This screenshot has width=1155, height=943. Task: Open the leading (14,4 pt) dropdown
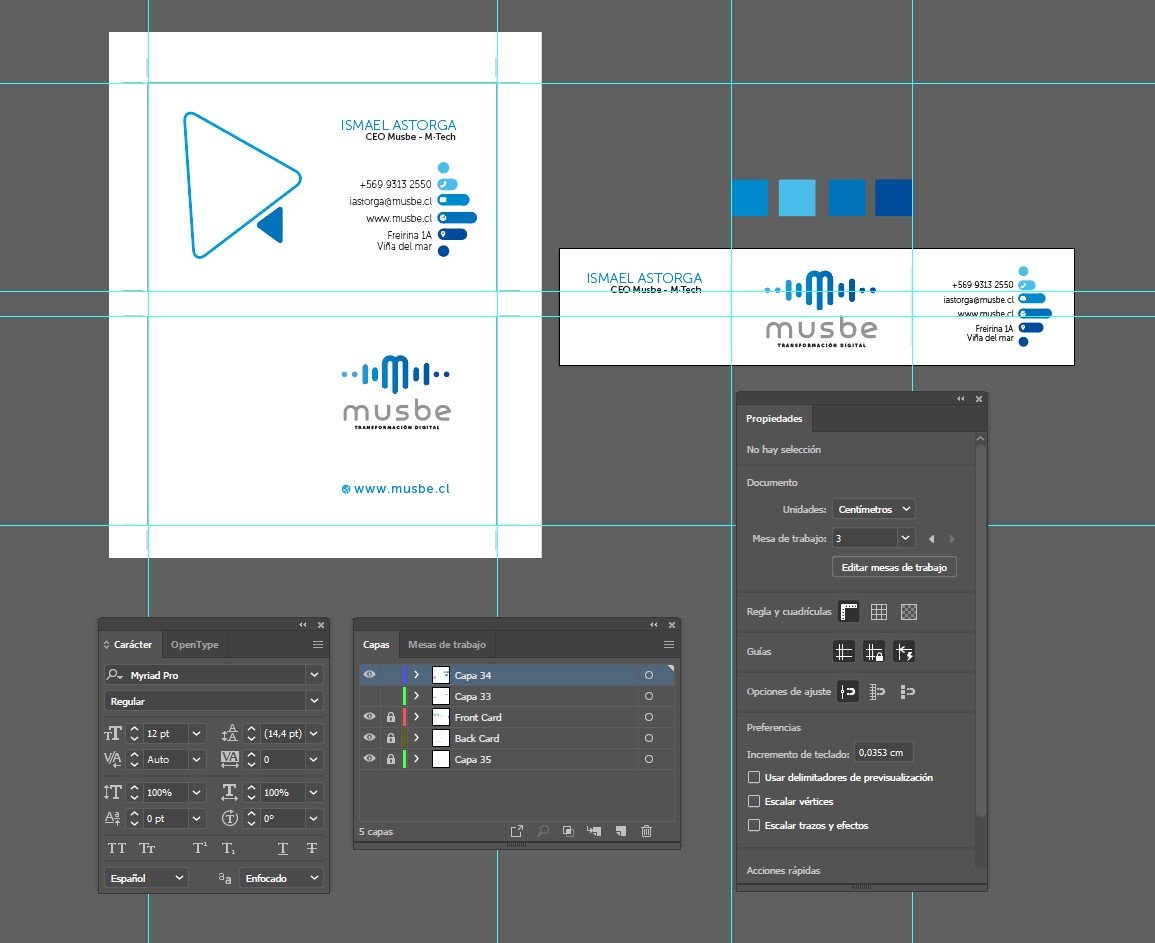point(315,734)
